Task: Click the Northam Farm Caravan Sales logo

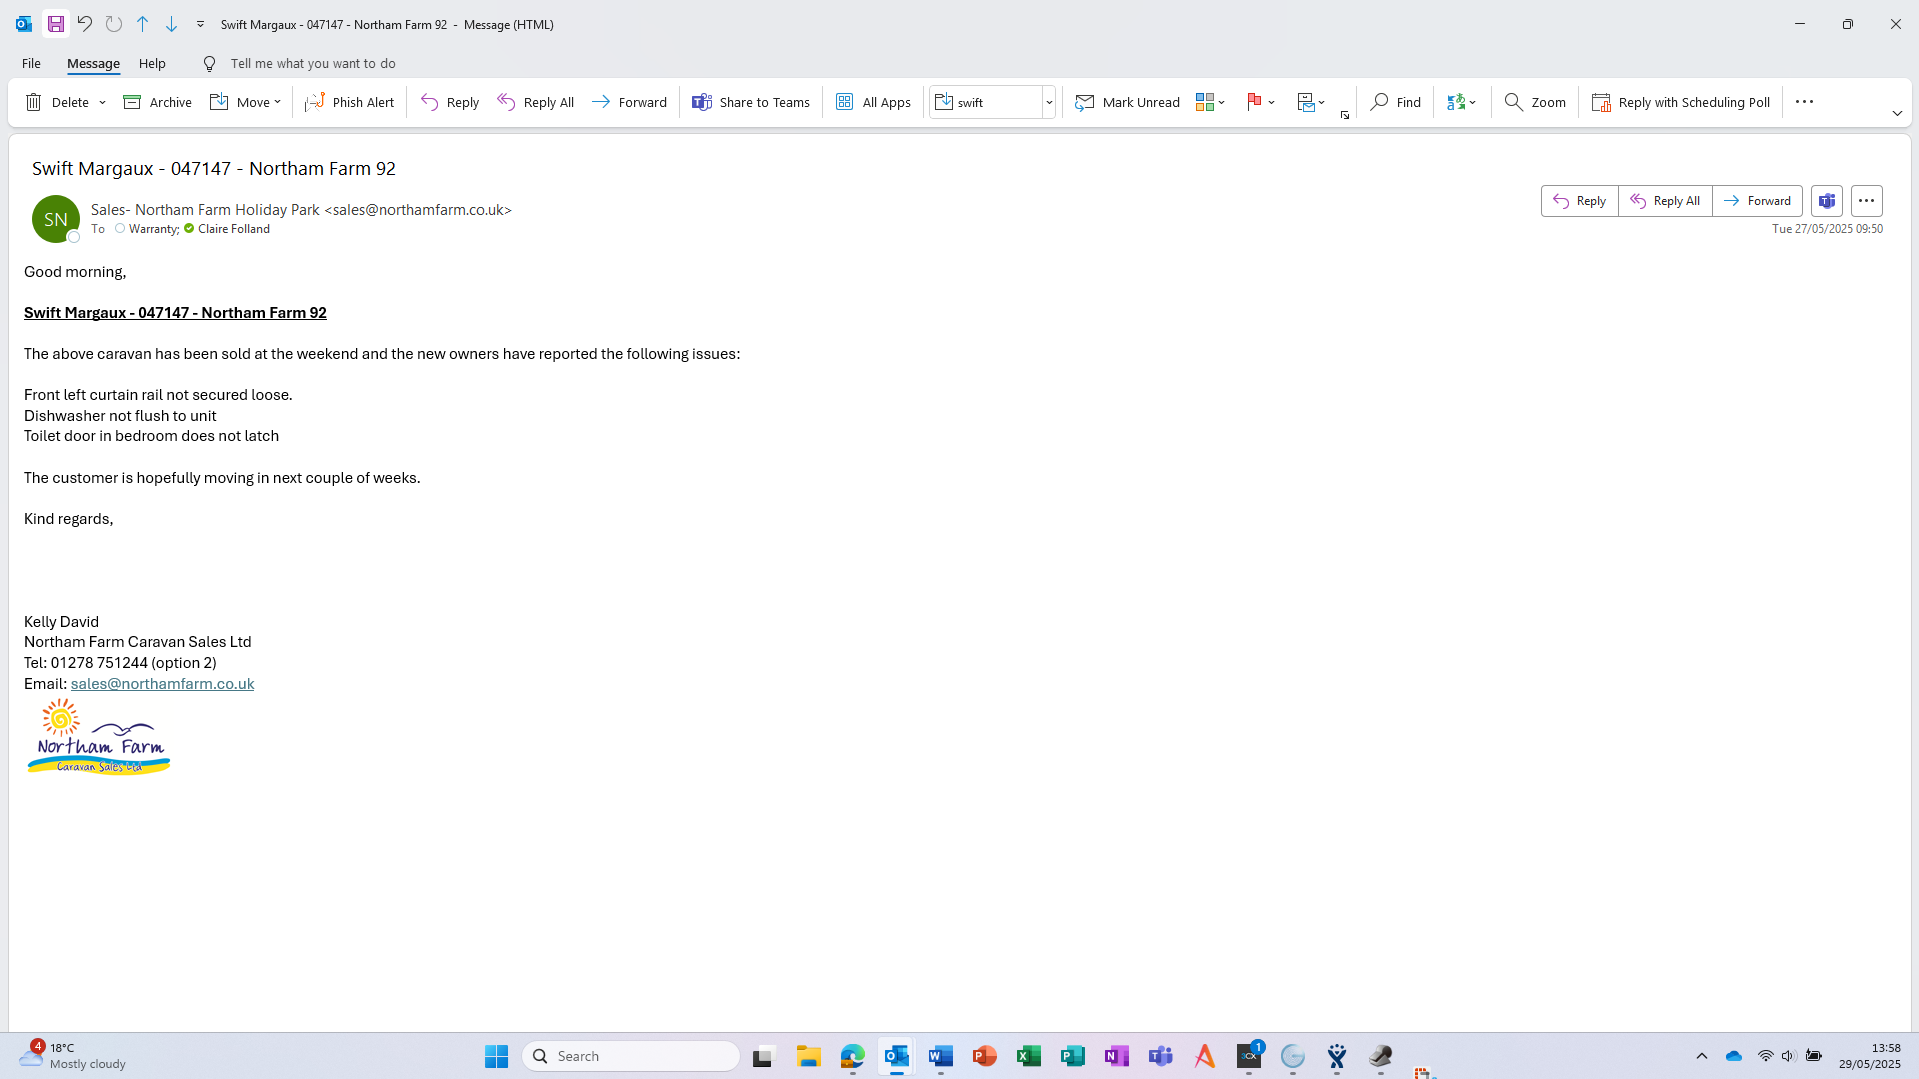Action: pyautogui.click(x=99, y=736)
